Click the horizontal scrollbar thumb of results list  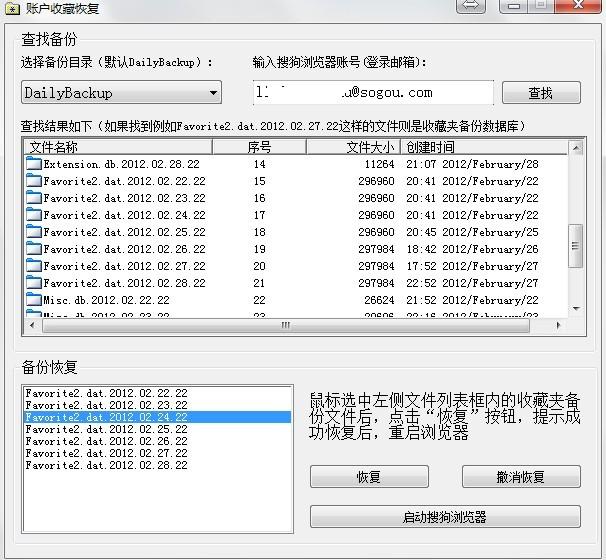click(286, 325)
